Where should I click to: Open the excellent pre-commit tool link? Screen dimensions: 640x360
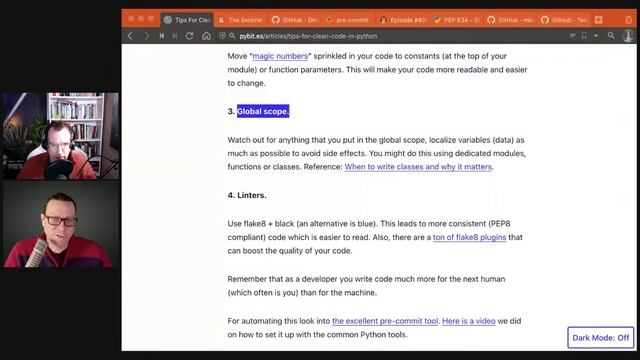(x=385, y=321)
